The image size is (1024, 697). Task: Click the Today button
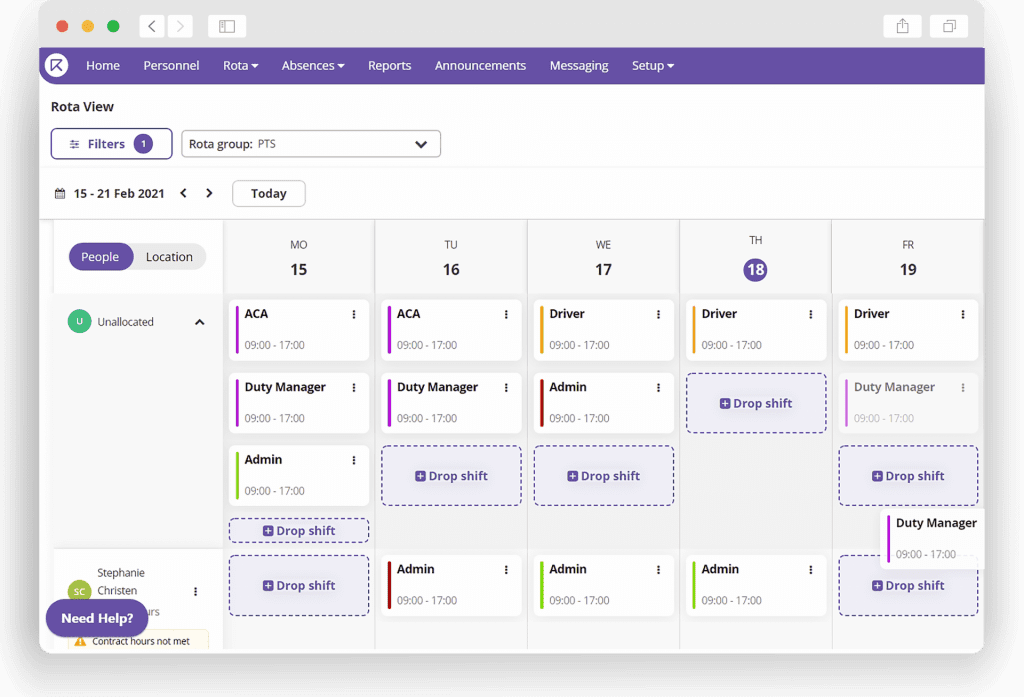(x=268, y=194)
